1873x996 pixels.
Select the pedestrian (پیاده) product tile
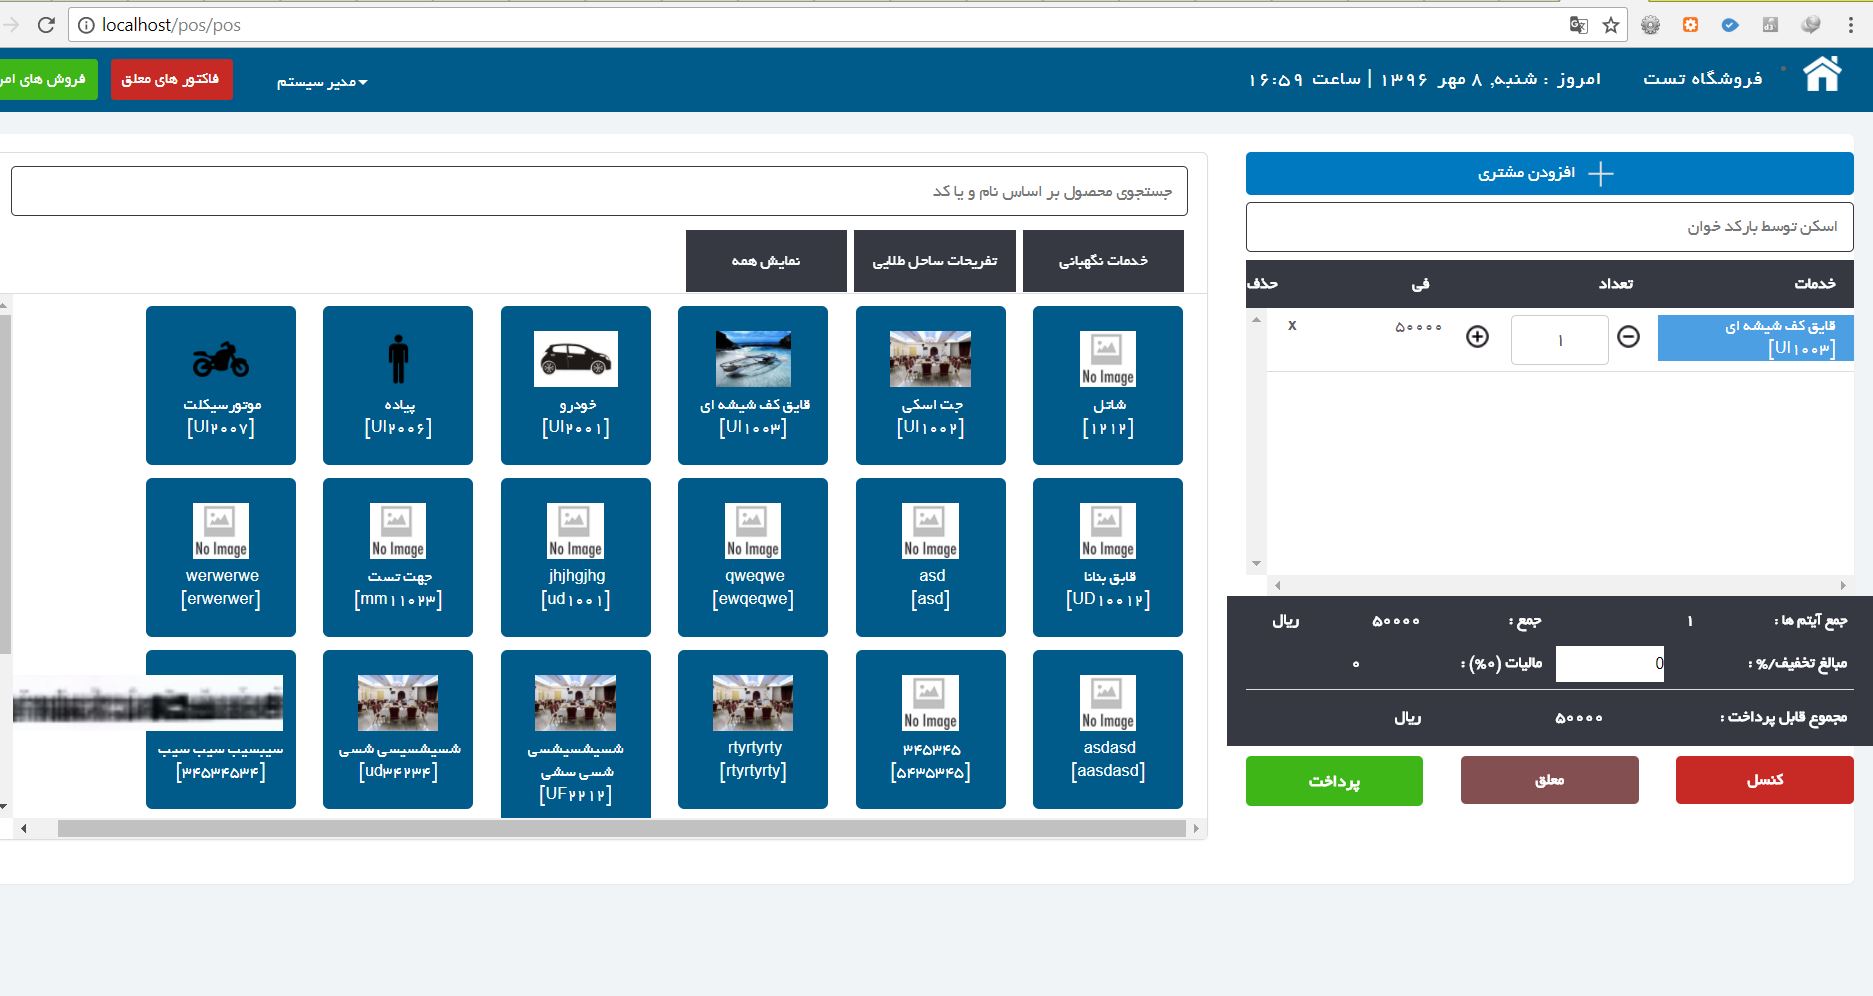point(398,385)
